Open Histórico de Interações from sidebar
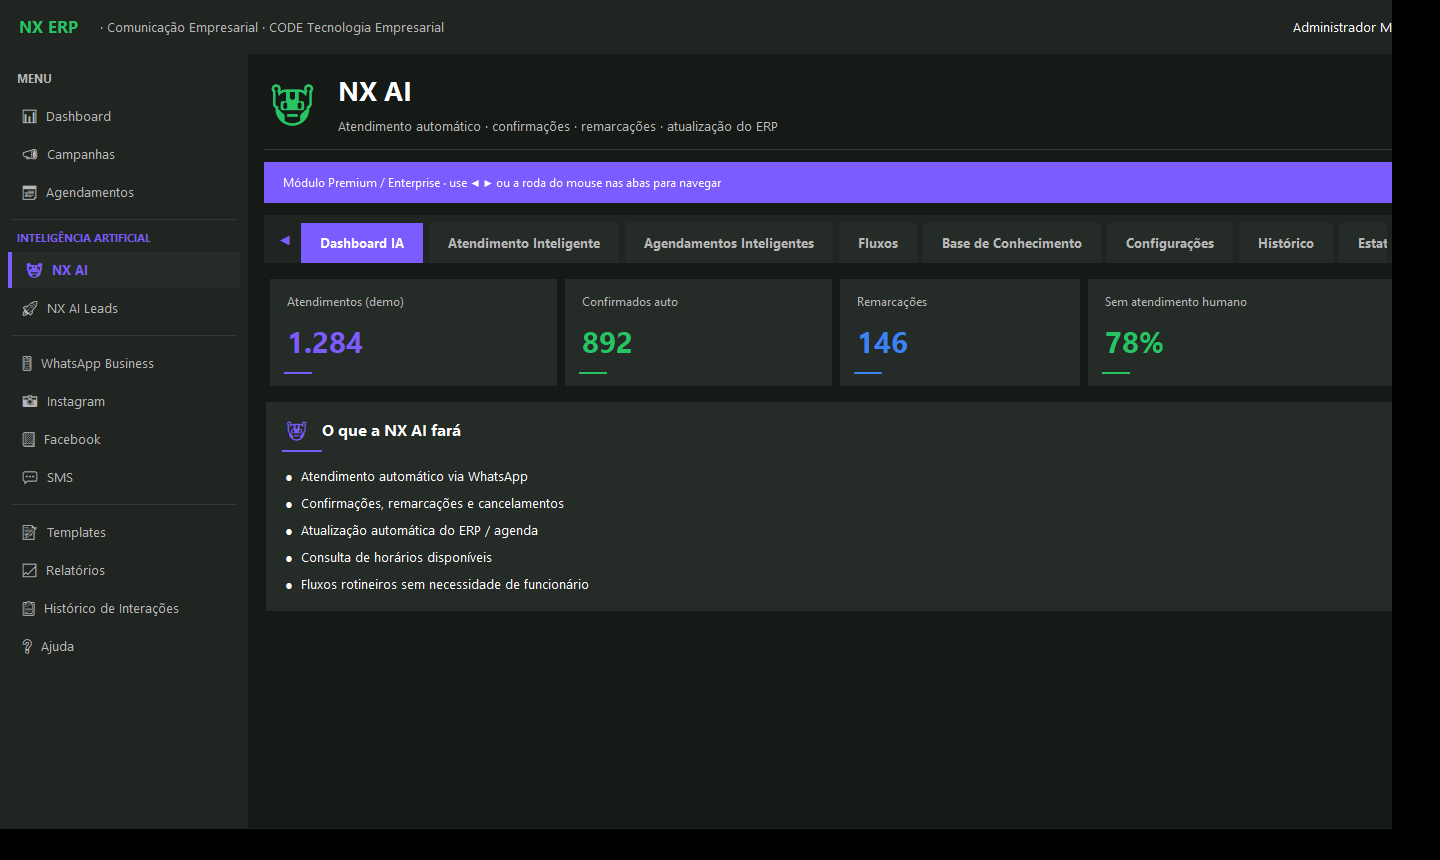The height and width of the screenshot is (860, 1440). 124,609
